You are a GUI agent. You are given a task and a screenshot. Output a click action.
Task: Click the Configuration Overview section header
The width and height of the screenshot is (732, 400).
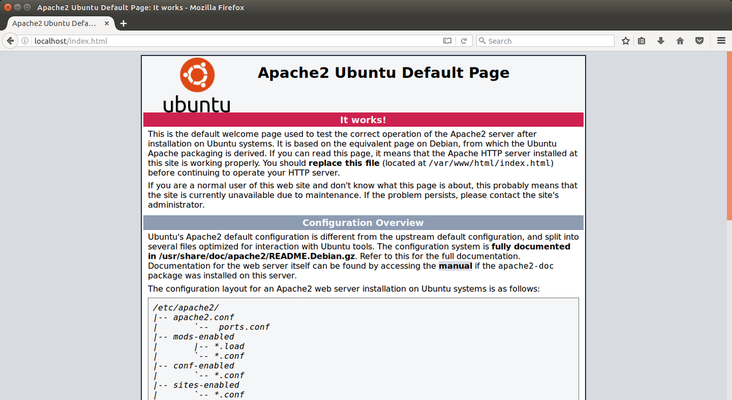point(363,222)
